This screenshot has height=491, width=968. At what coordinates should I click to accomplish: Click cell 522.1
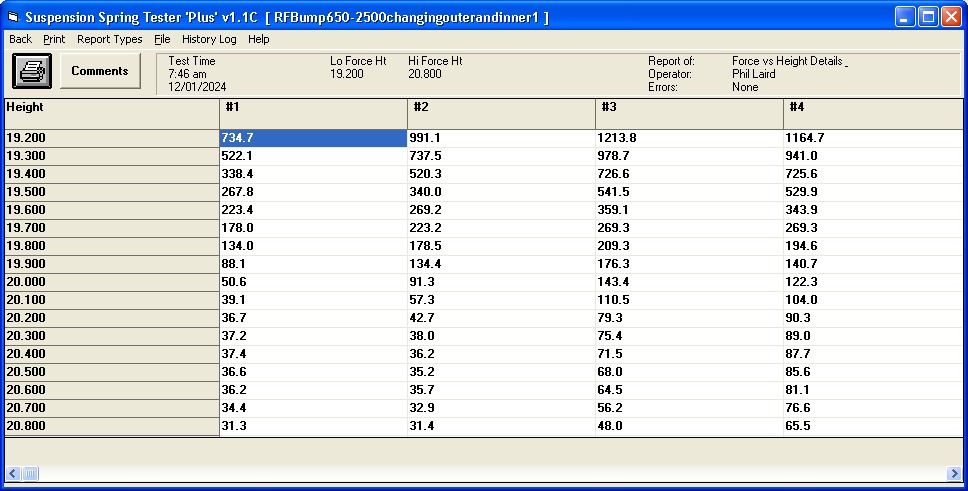click(x=313, y=156)
